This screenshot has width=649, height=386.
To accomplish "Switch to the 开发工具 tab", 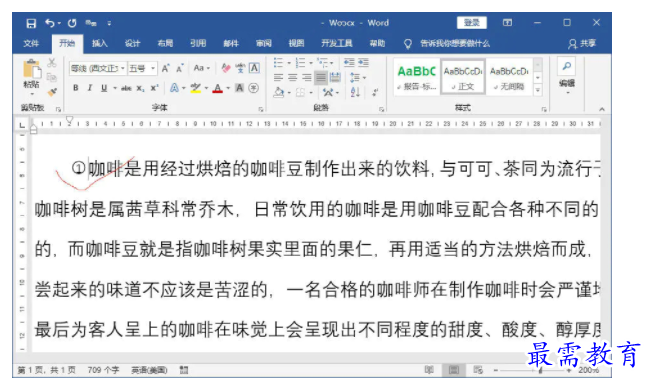I will (x=337, y=43).
